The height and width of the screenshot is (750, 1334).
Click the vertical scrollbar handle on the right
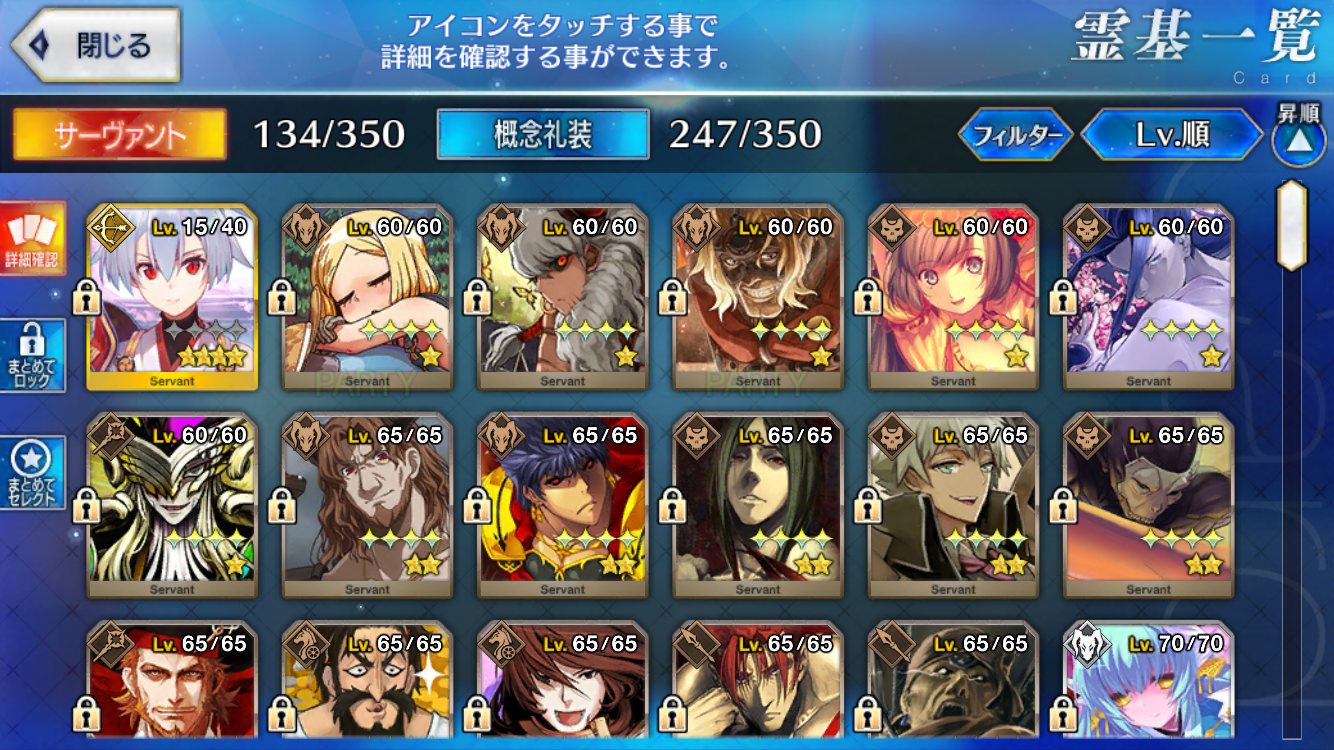(x=1291, y=225)
